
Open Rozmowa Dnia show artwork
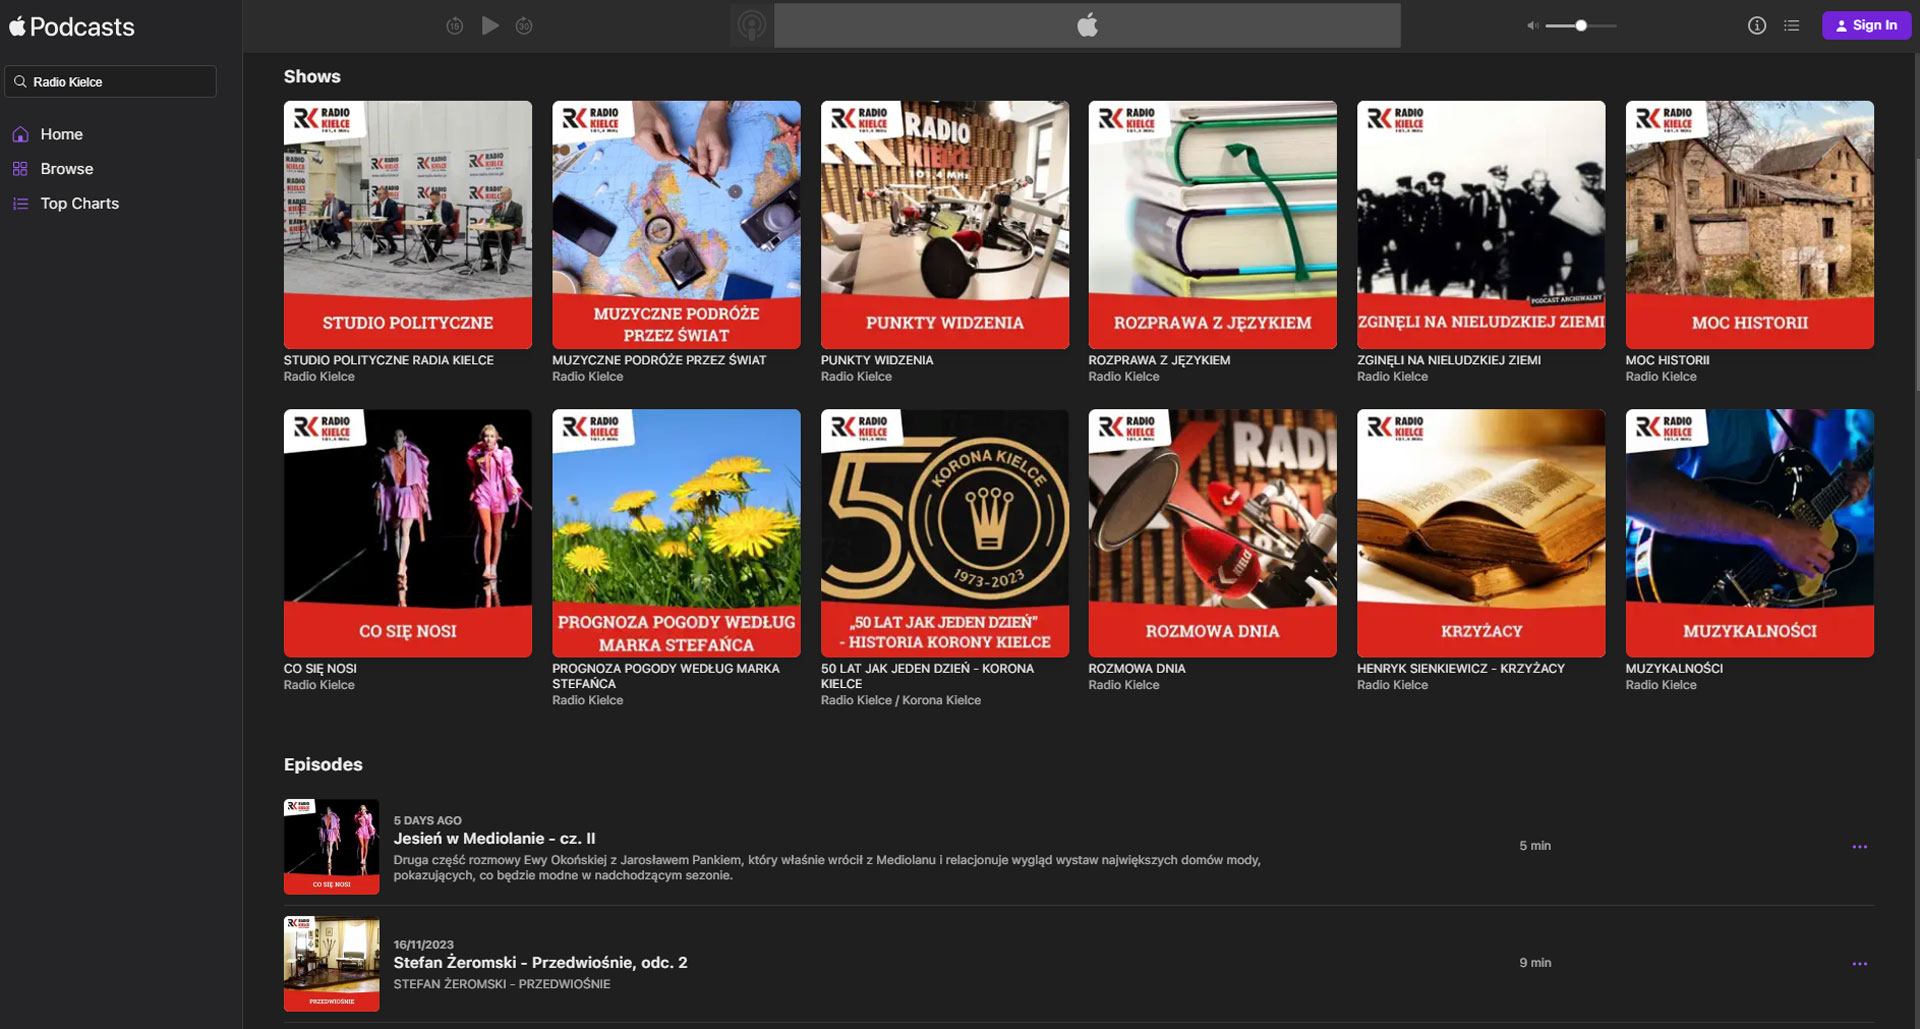(1213, 533)
